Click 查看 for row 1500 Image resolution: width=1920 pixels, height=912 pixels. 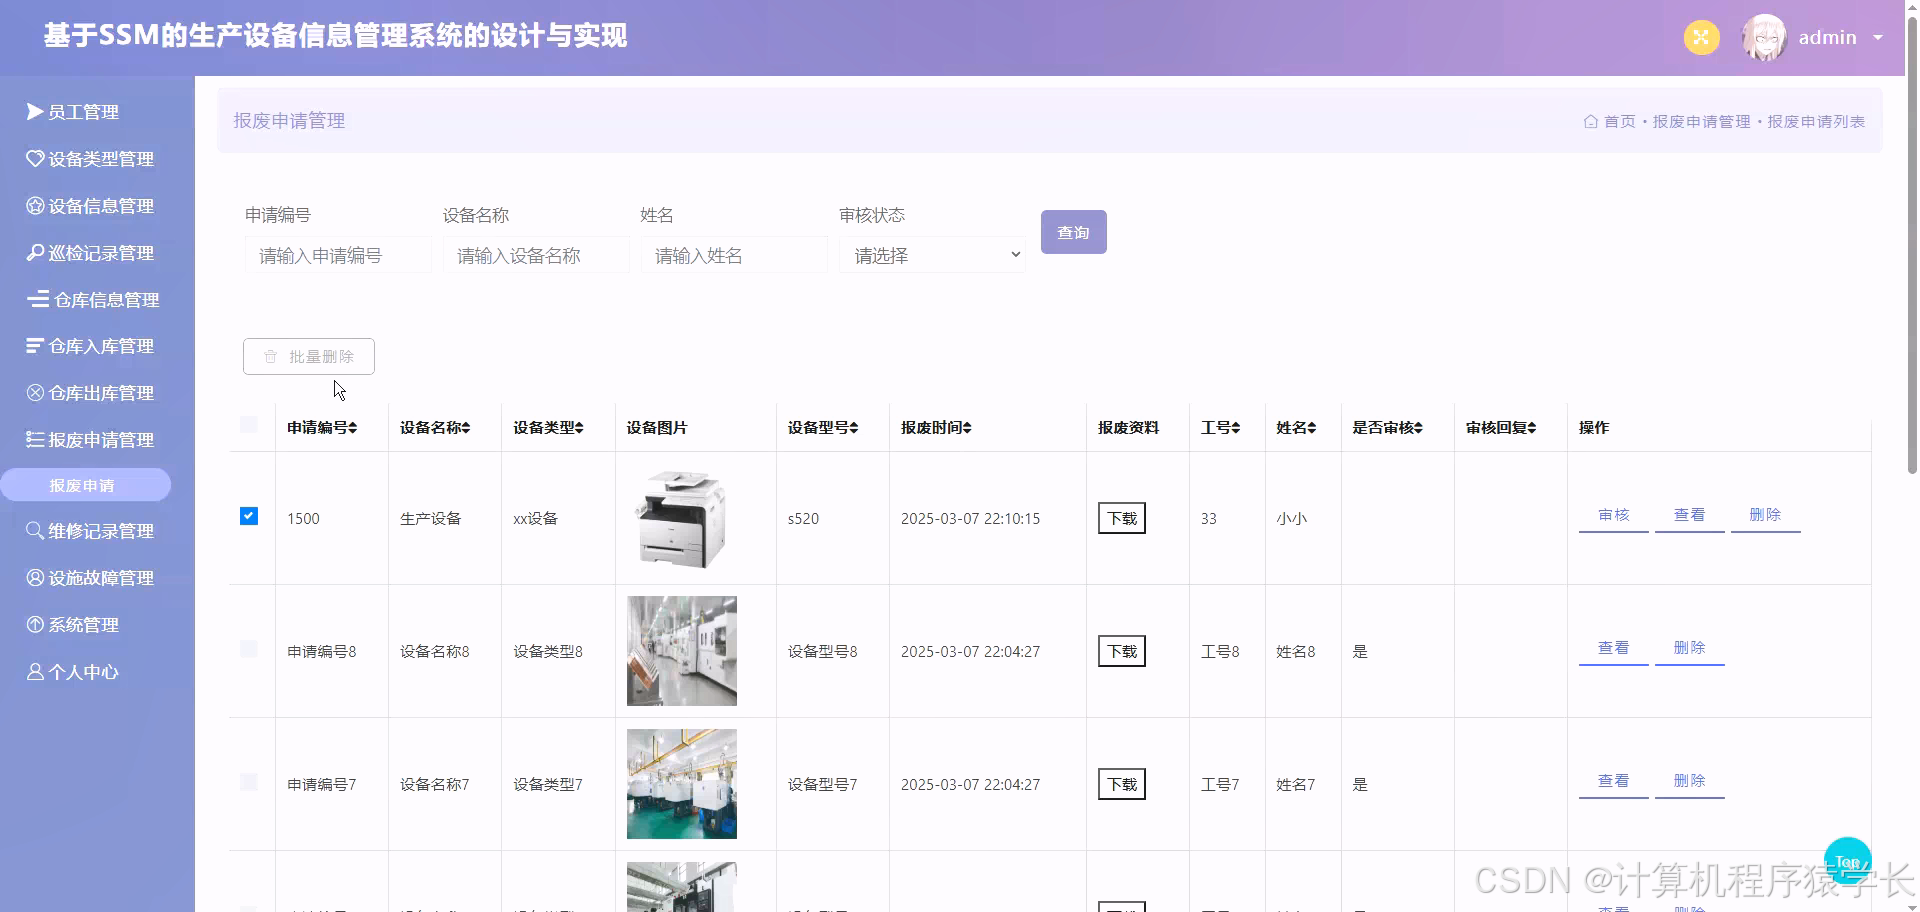(1689, 516)
